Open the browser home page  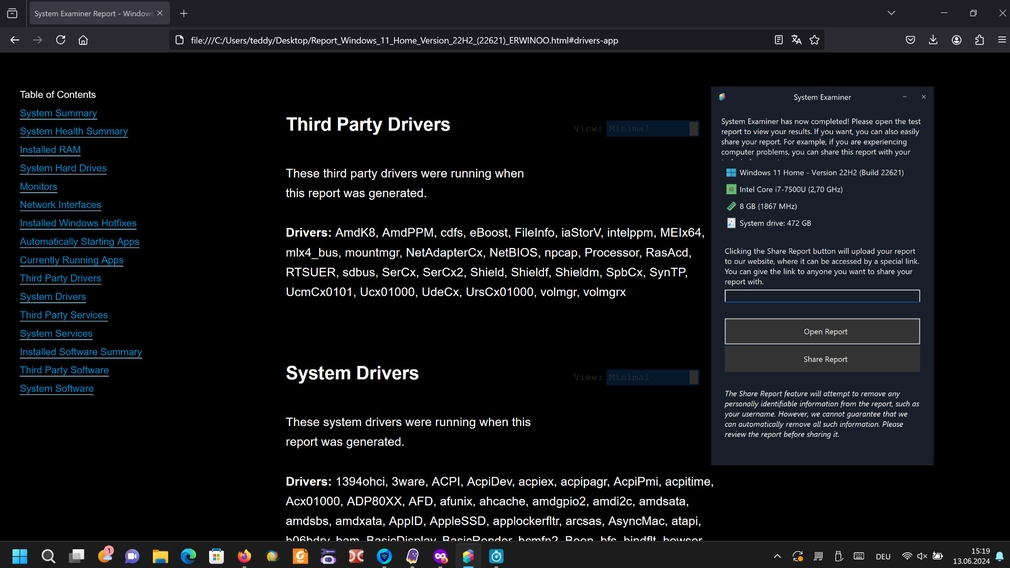[83, 40]
